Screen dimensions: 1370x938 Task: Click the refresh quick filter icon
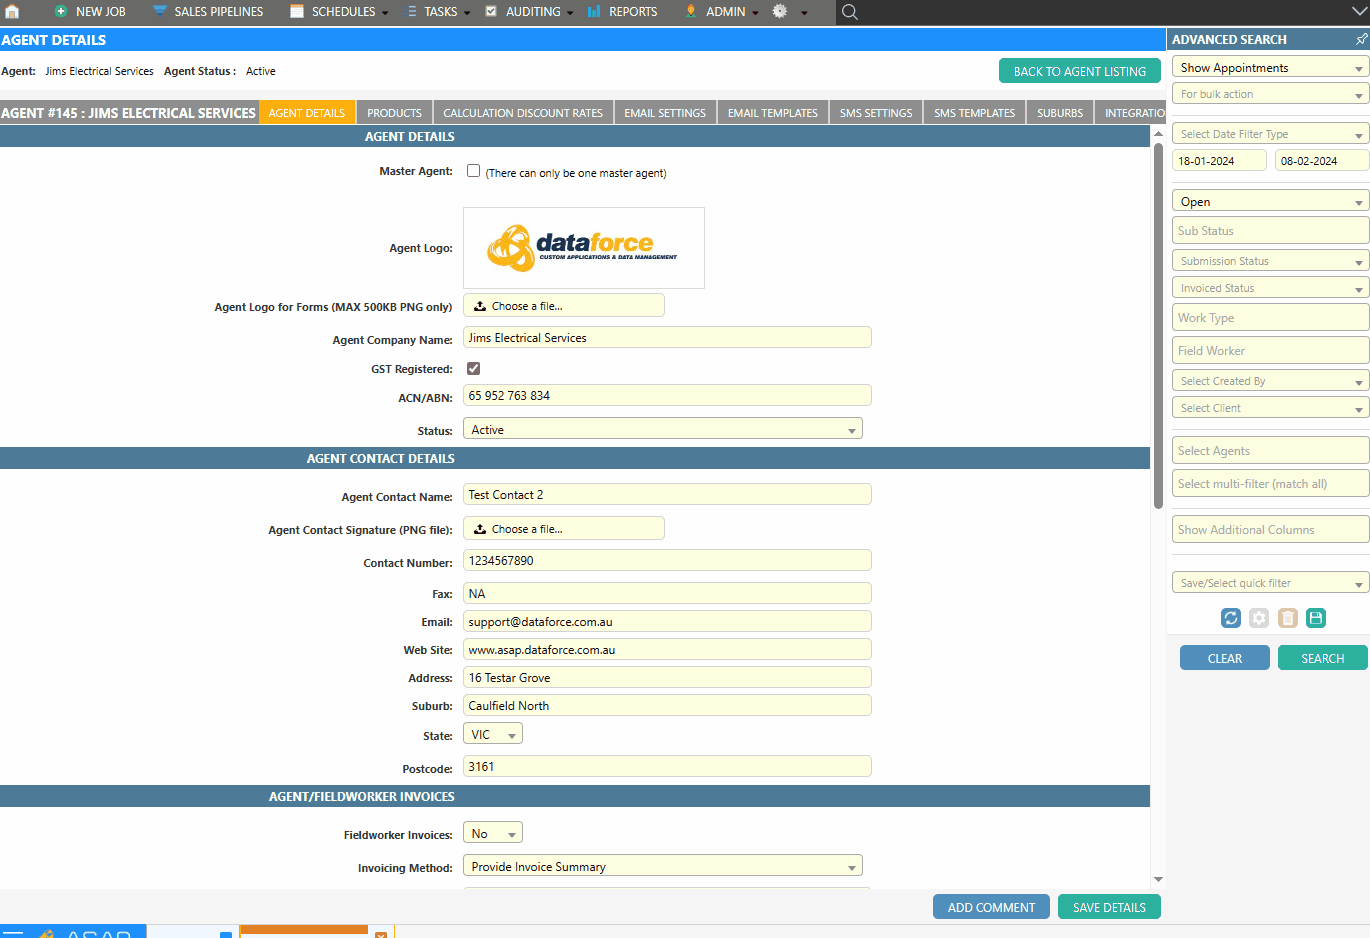click(1231, 618)
